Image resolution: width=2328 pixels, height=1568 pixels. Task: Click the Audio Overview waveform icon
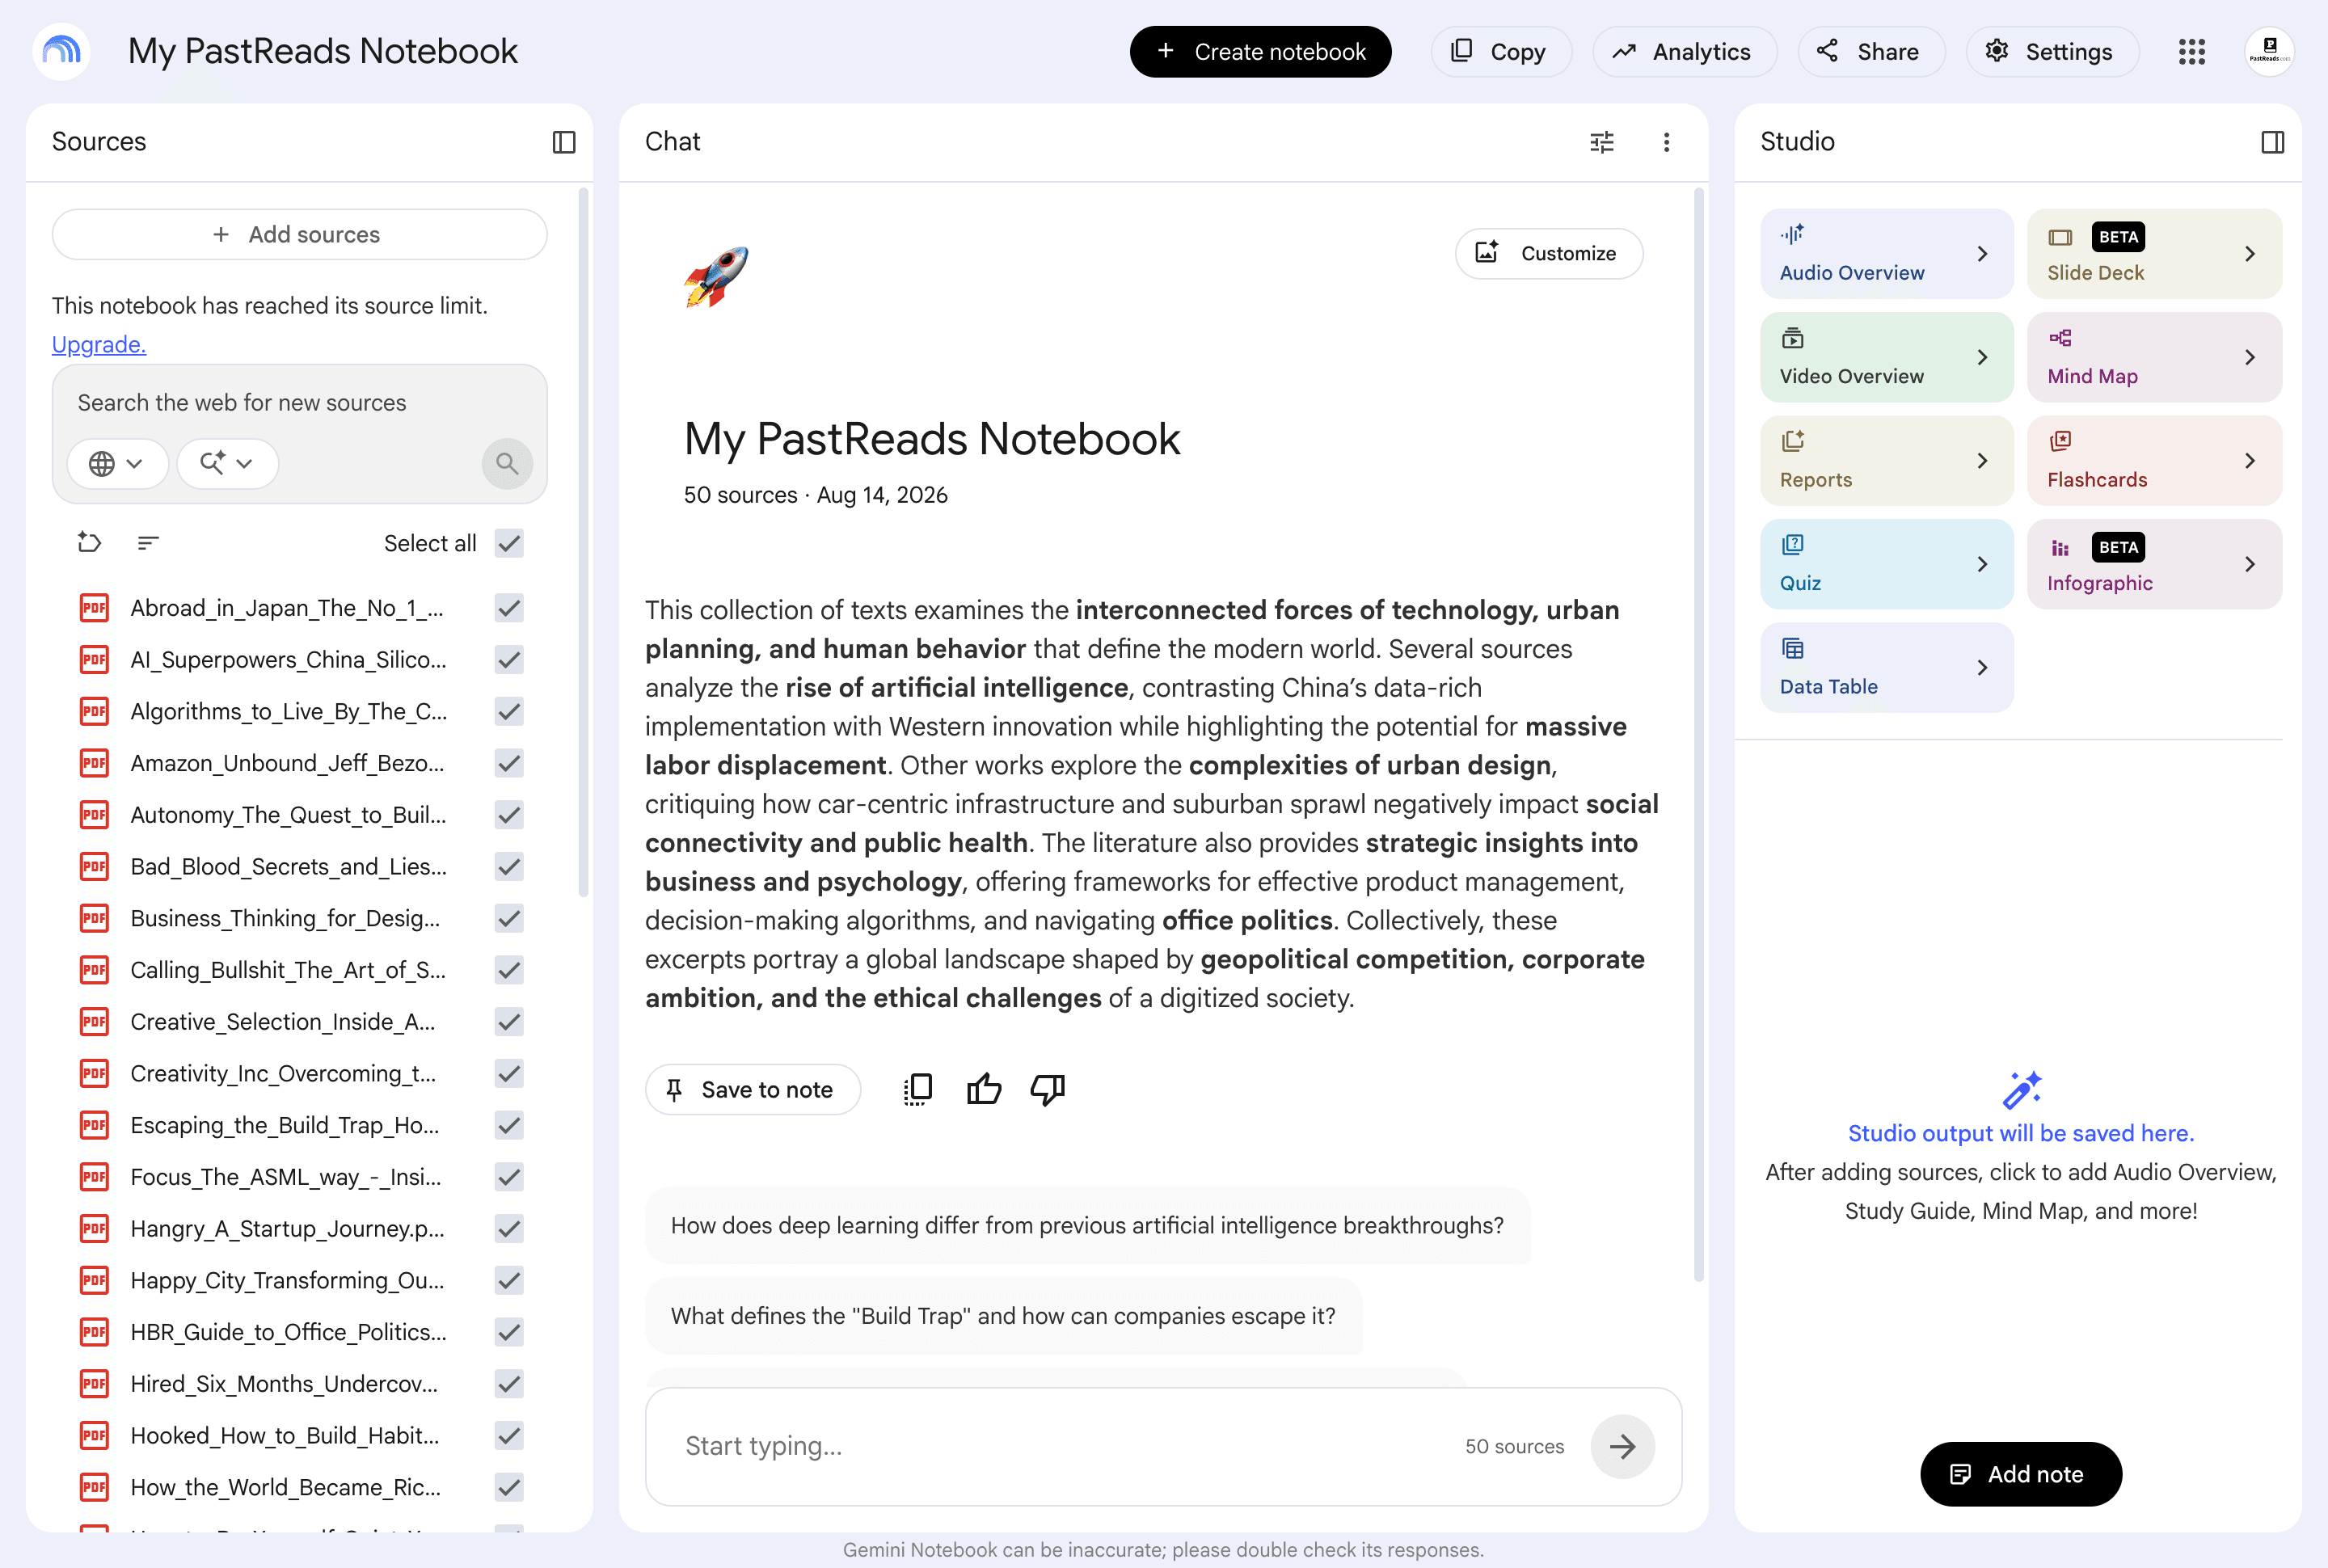[x=1792, y=235]
